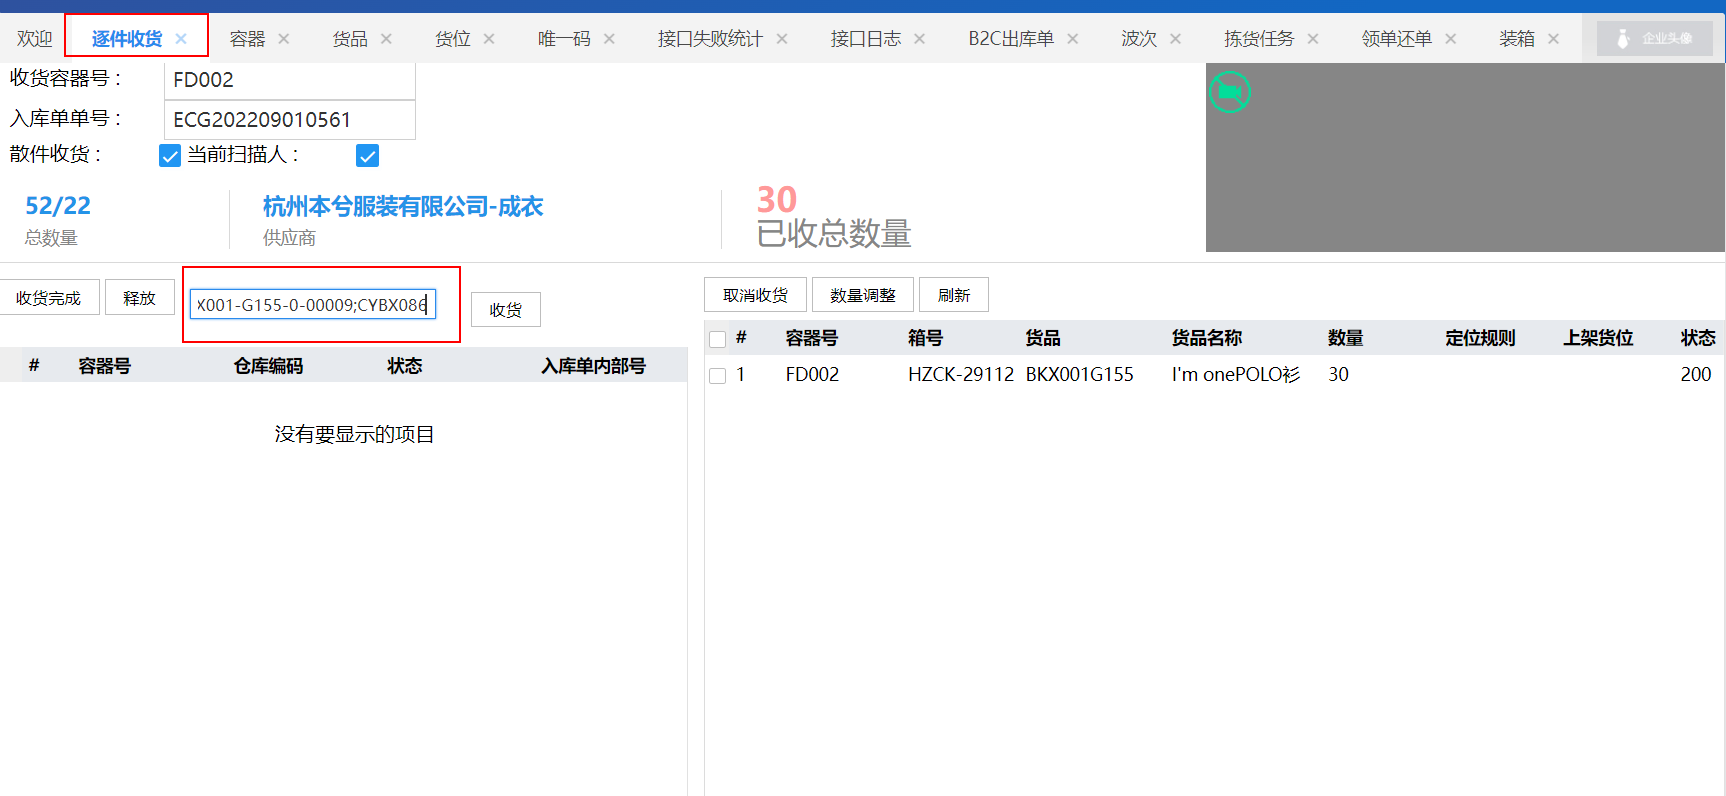1726x796 pixels.
Task: Select the row 1 FD002 checkbox
Action: tap(717, 376)
